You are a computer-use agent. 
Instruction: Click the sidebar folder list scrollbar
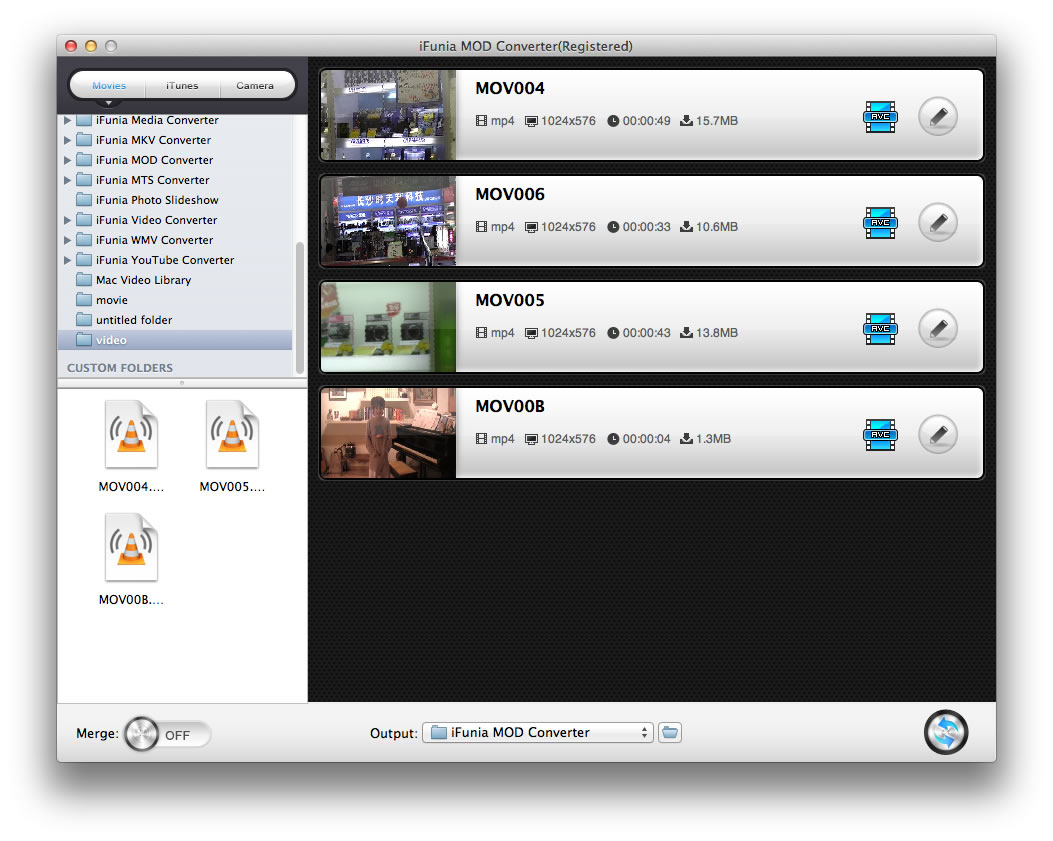click(300, 307)
